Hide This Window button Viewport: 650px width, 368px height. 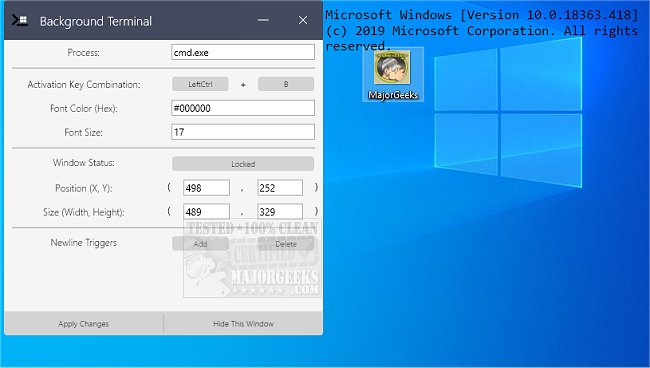(x=243, y=324)
